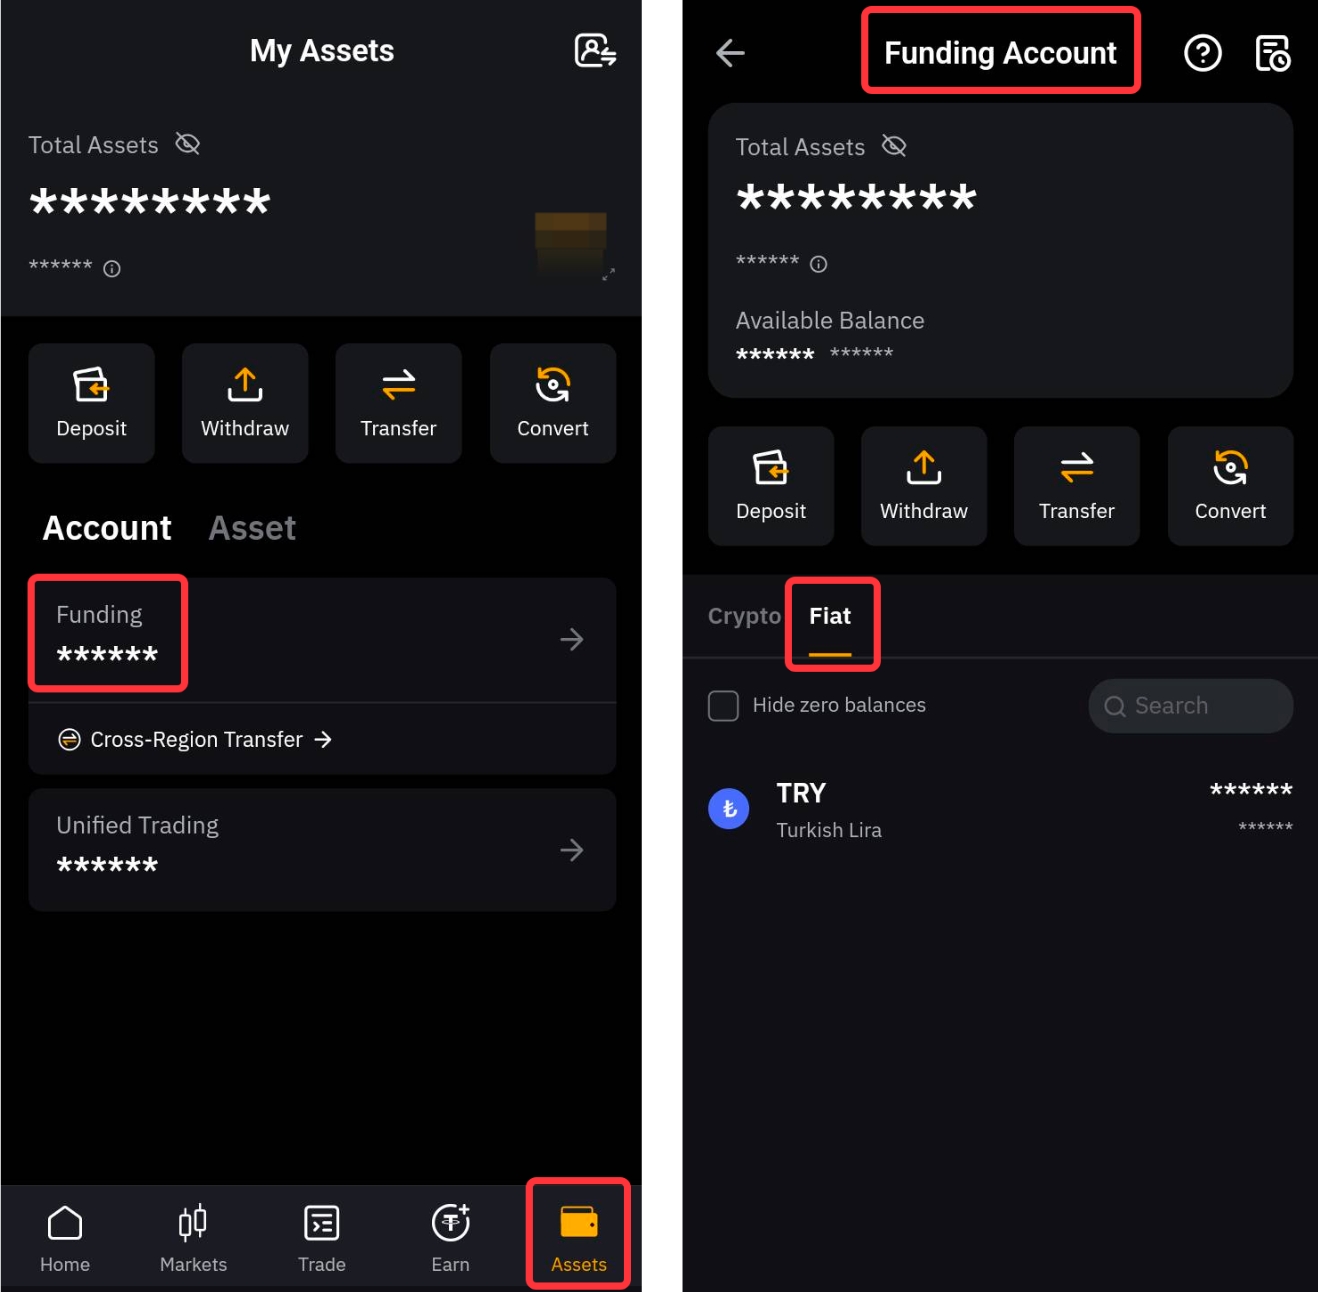Viewport: 1318px width, 1292px height.
Task: Click the Search field for fiat assets
Action: (1190, 706)
